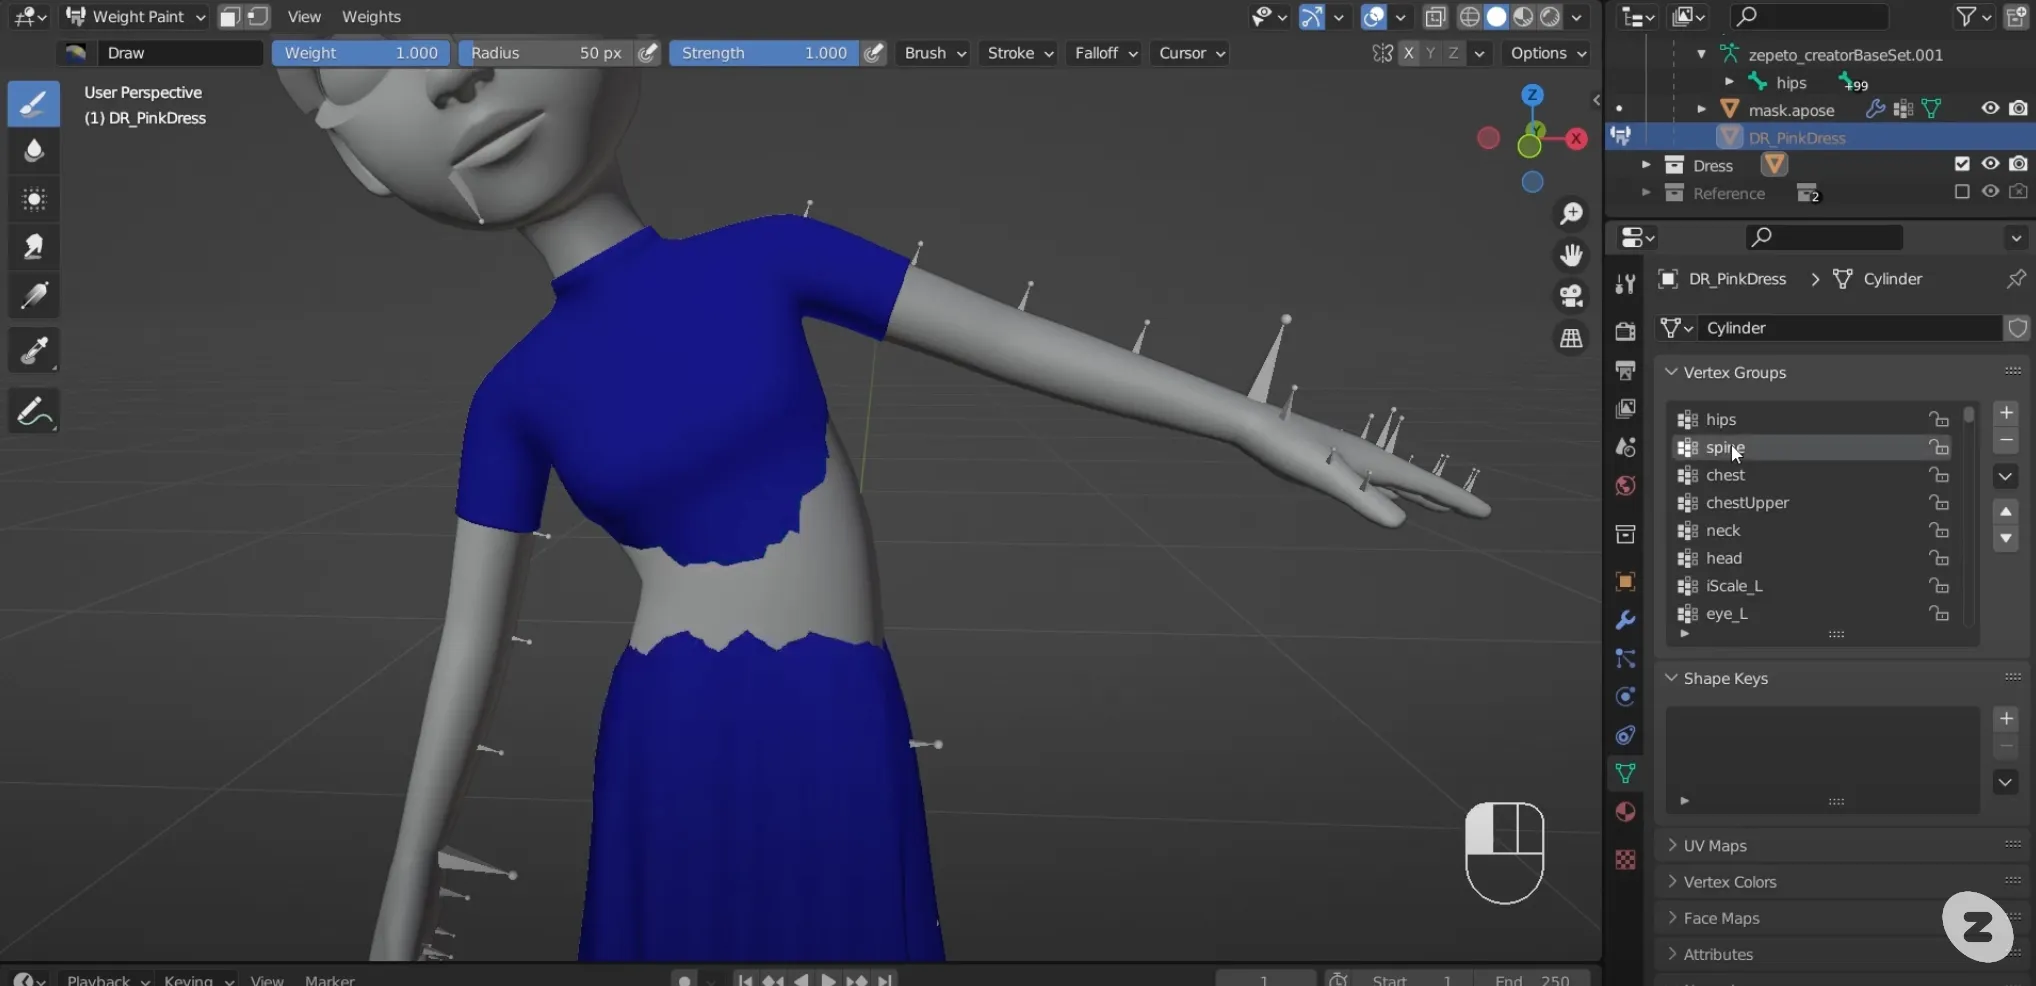Image resolution: width=2036 pixels, height=986 pixels.
Task: Enable the Reference collection checkbox
Action: 1962,191
